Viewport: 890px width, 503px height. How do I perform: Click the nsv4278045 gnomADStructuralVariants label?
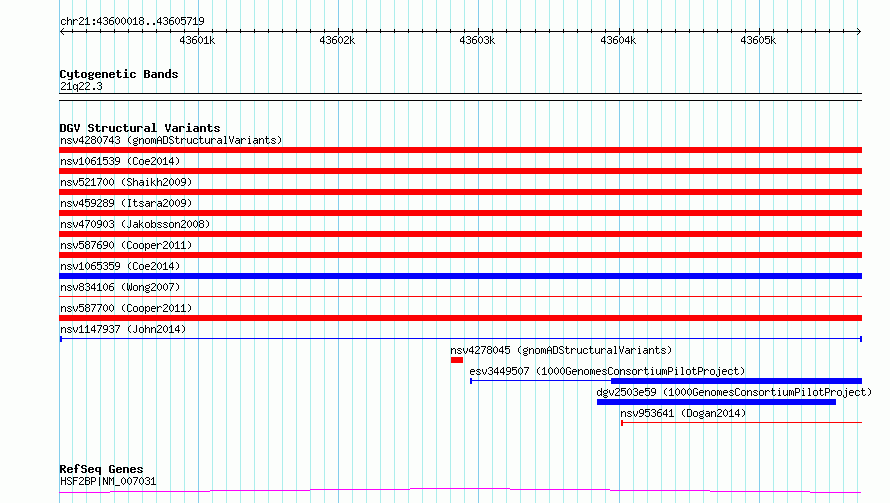[x=561, y=350]
